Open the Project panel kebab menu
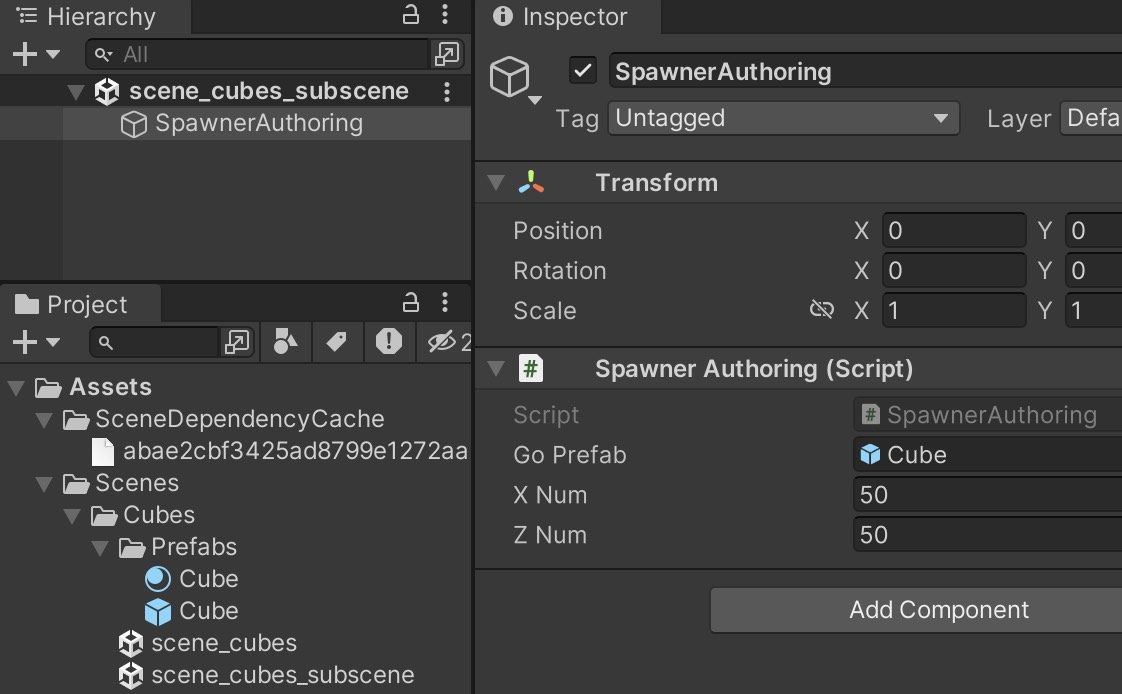 445,303
